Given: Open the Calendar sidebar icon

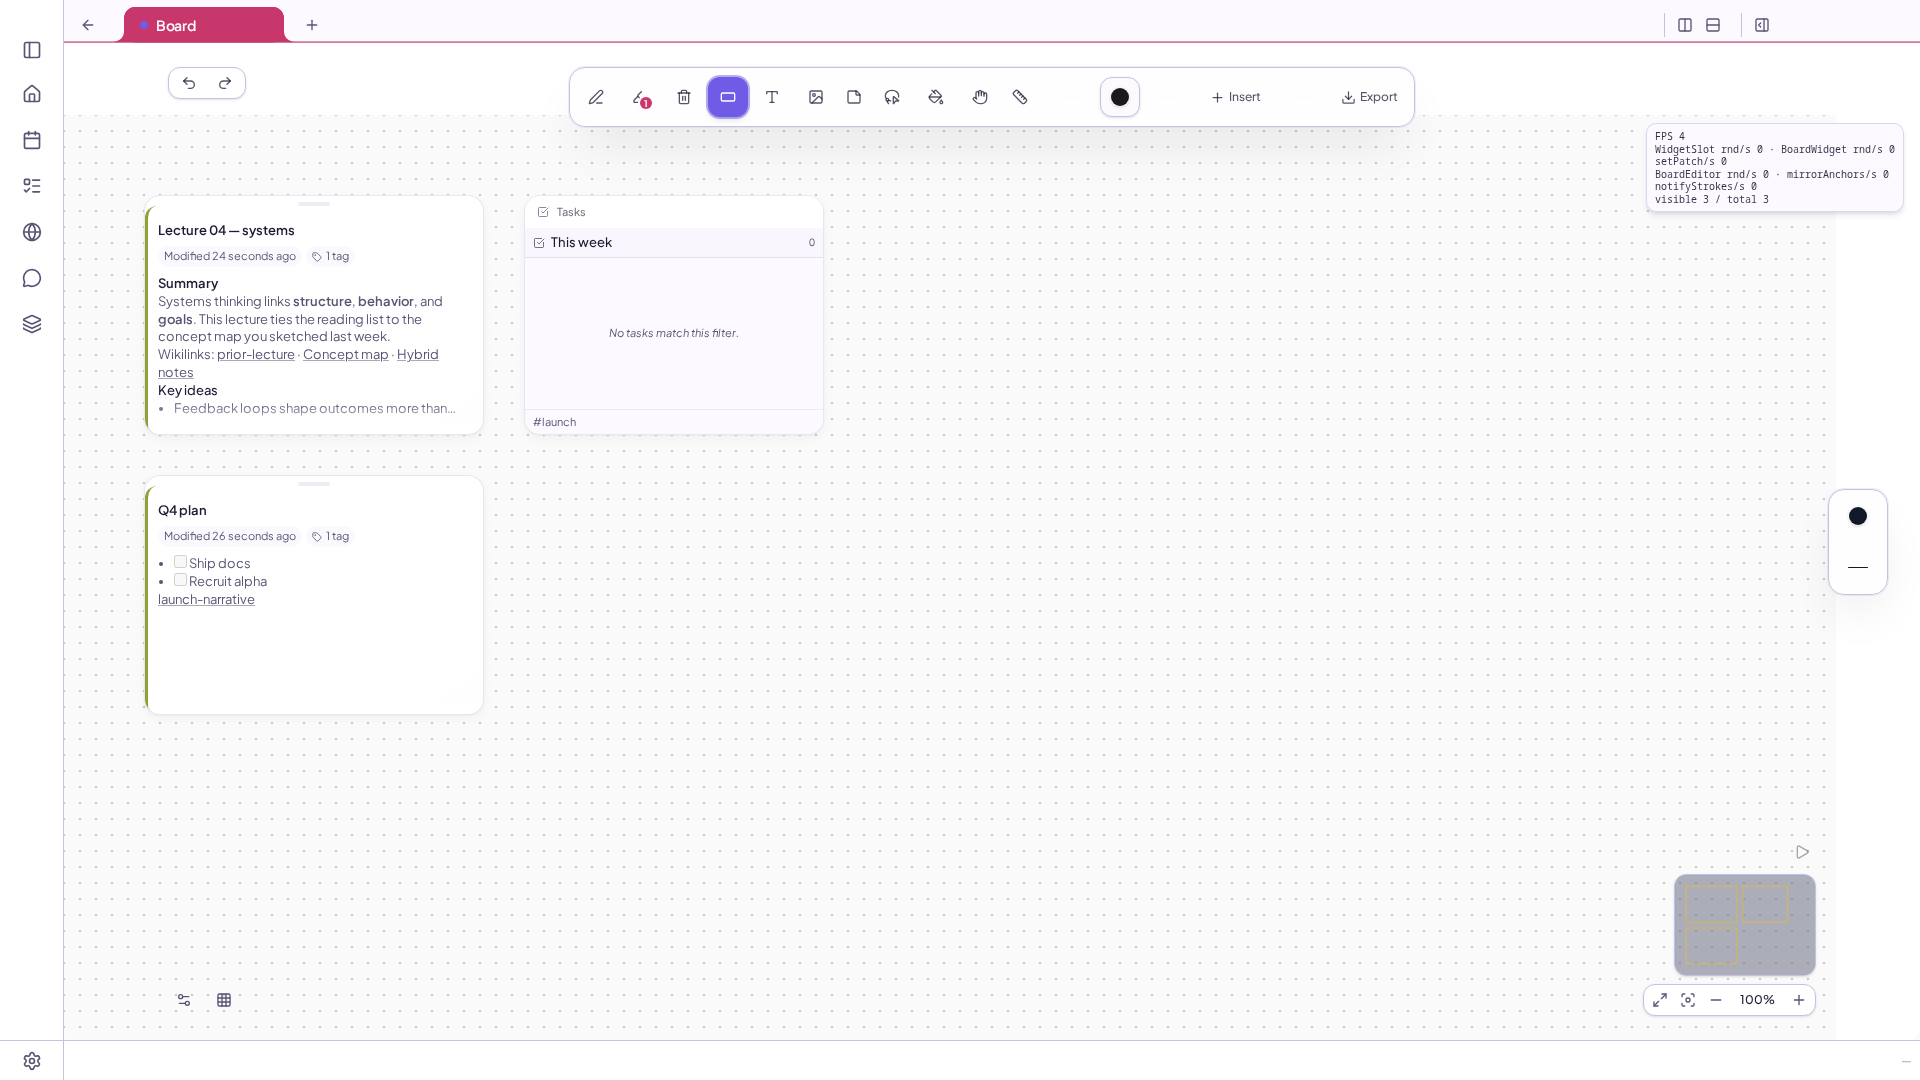Looking at the screenshot, I should coord(32,140).
